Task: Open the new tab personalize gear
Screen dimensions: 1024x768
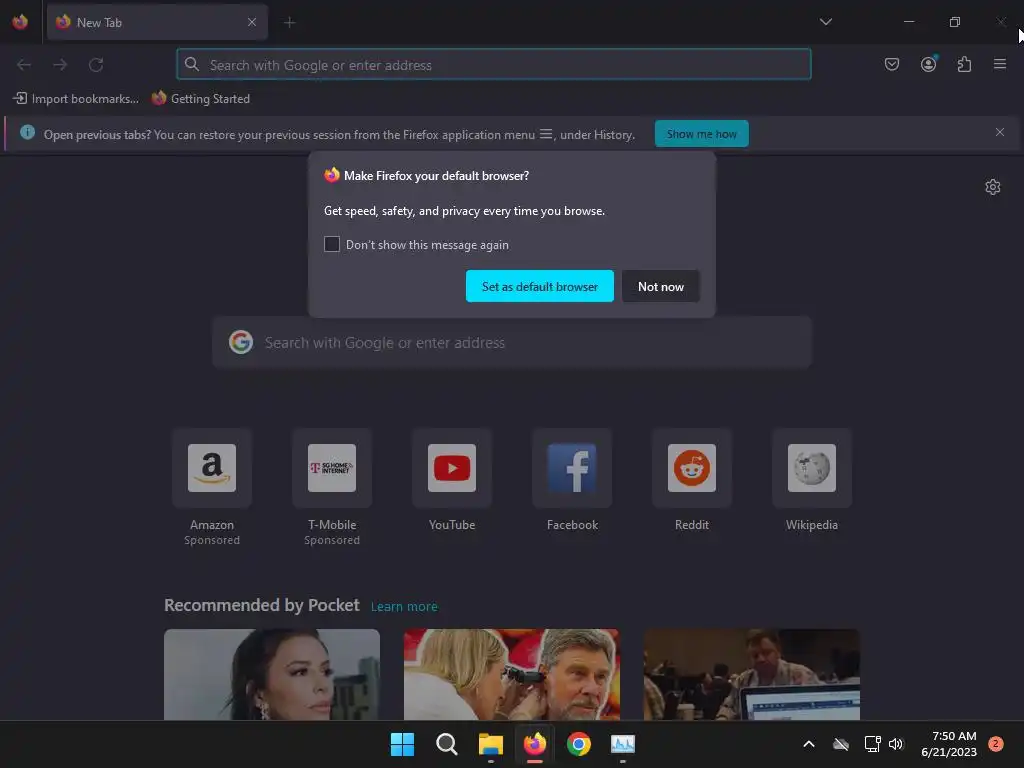Action: (993, 187)
